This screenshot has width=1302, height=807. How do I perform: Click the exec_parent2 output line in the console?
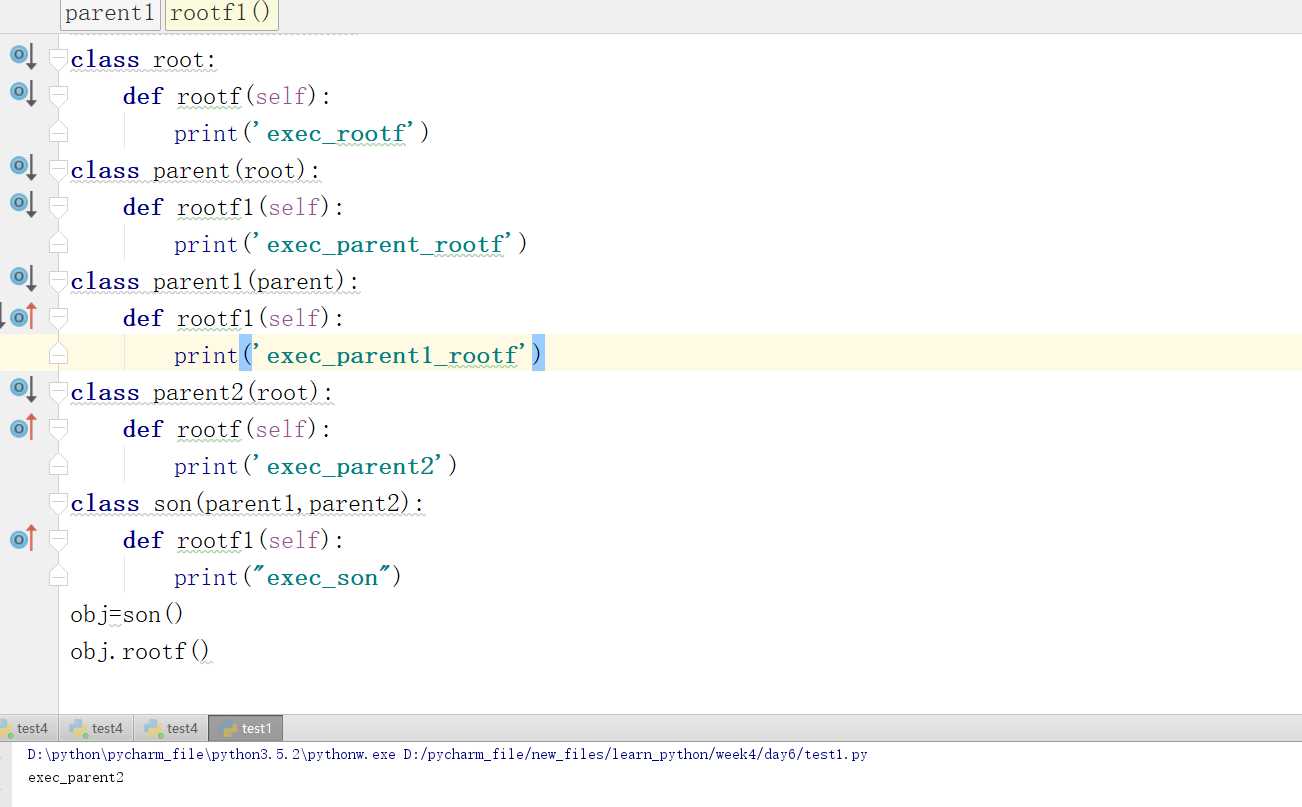(76, 777)
